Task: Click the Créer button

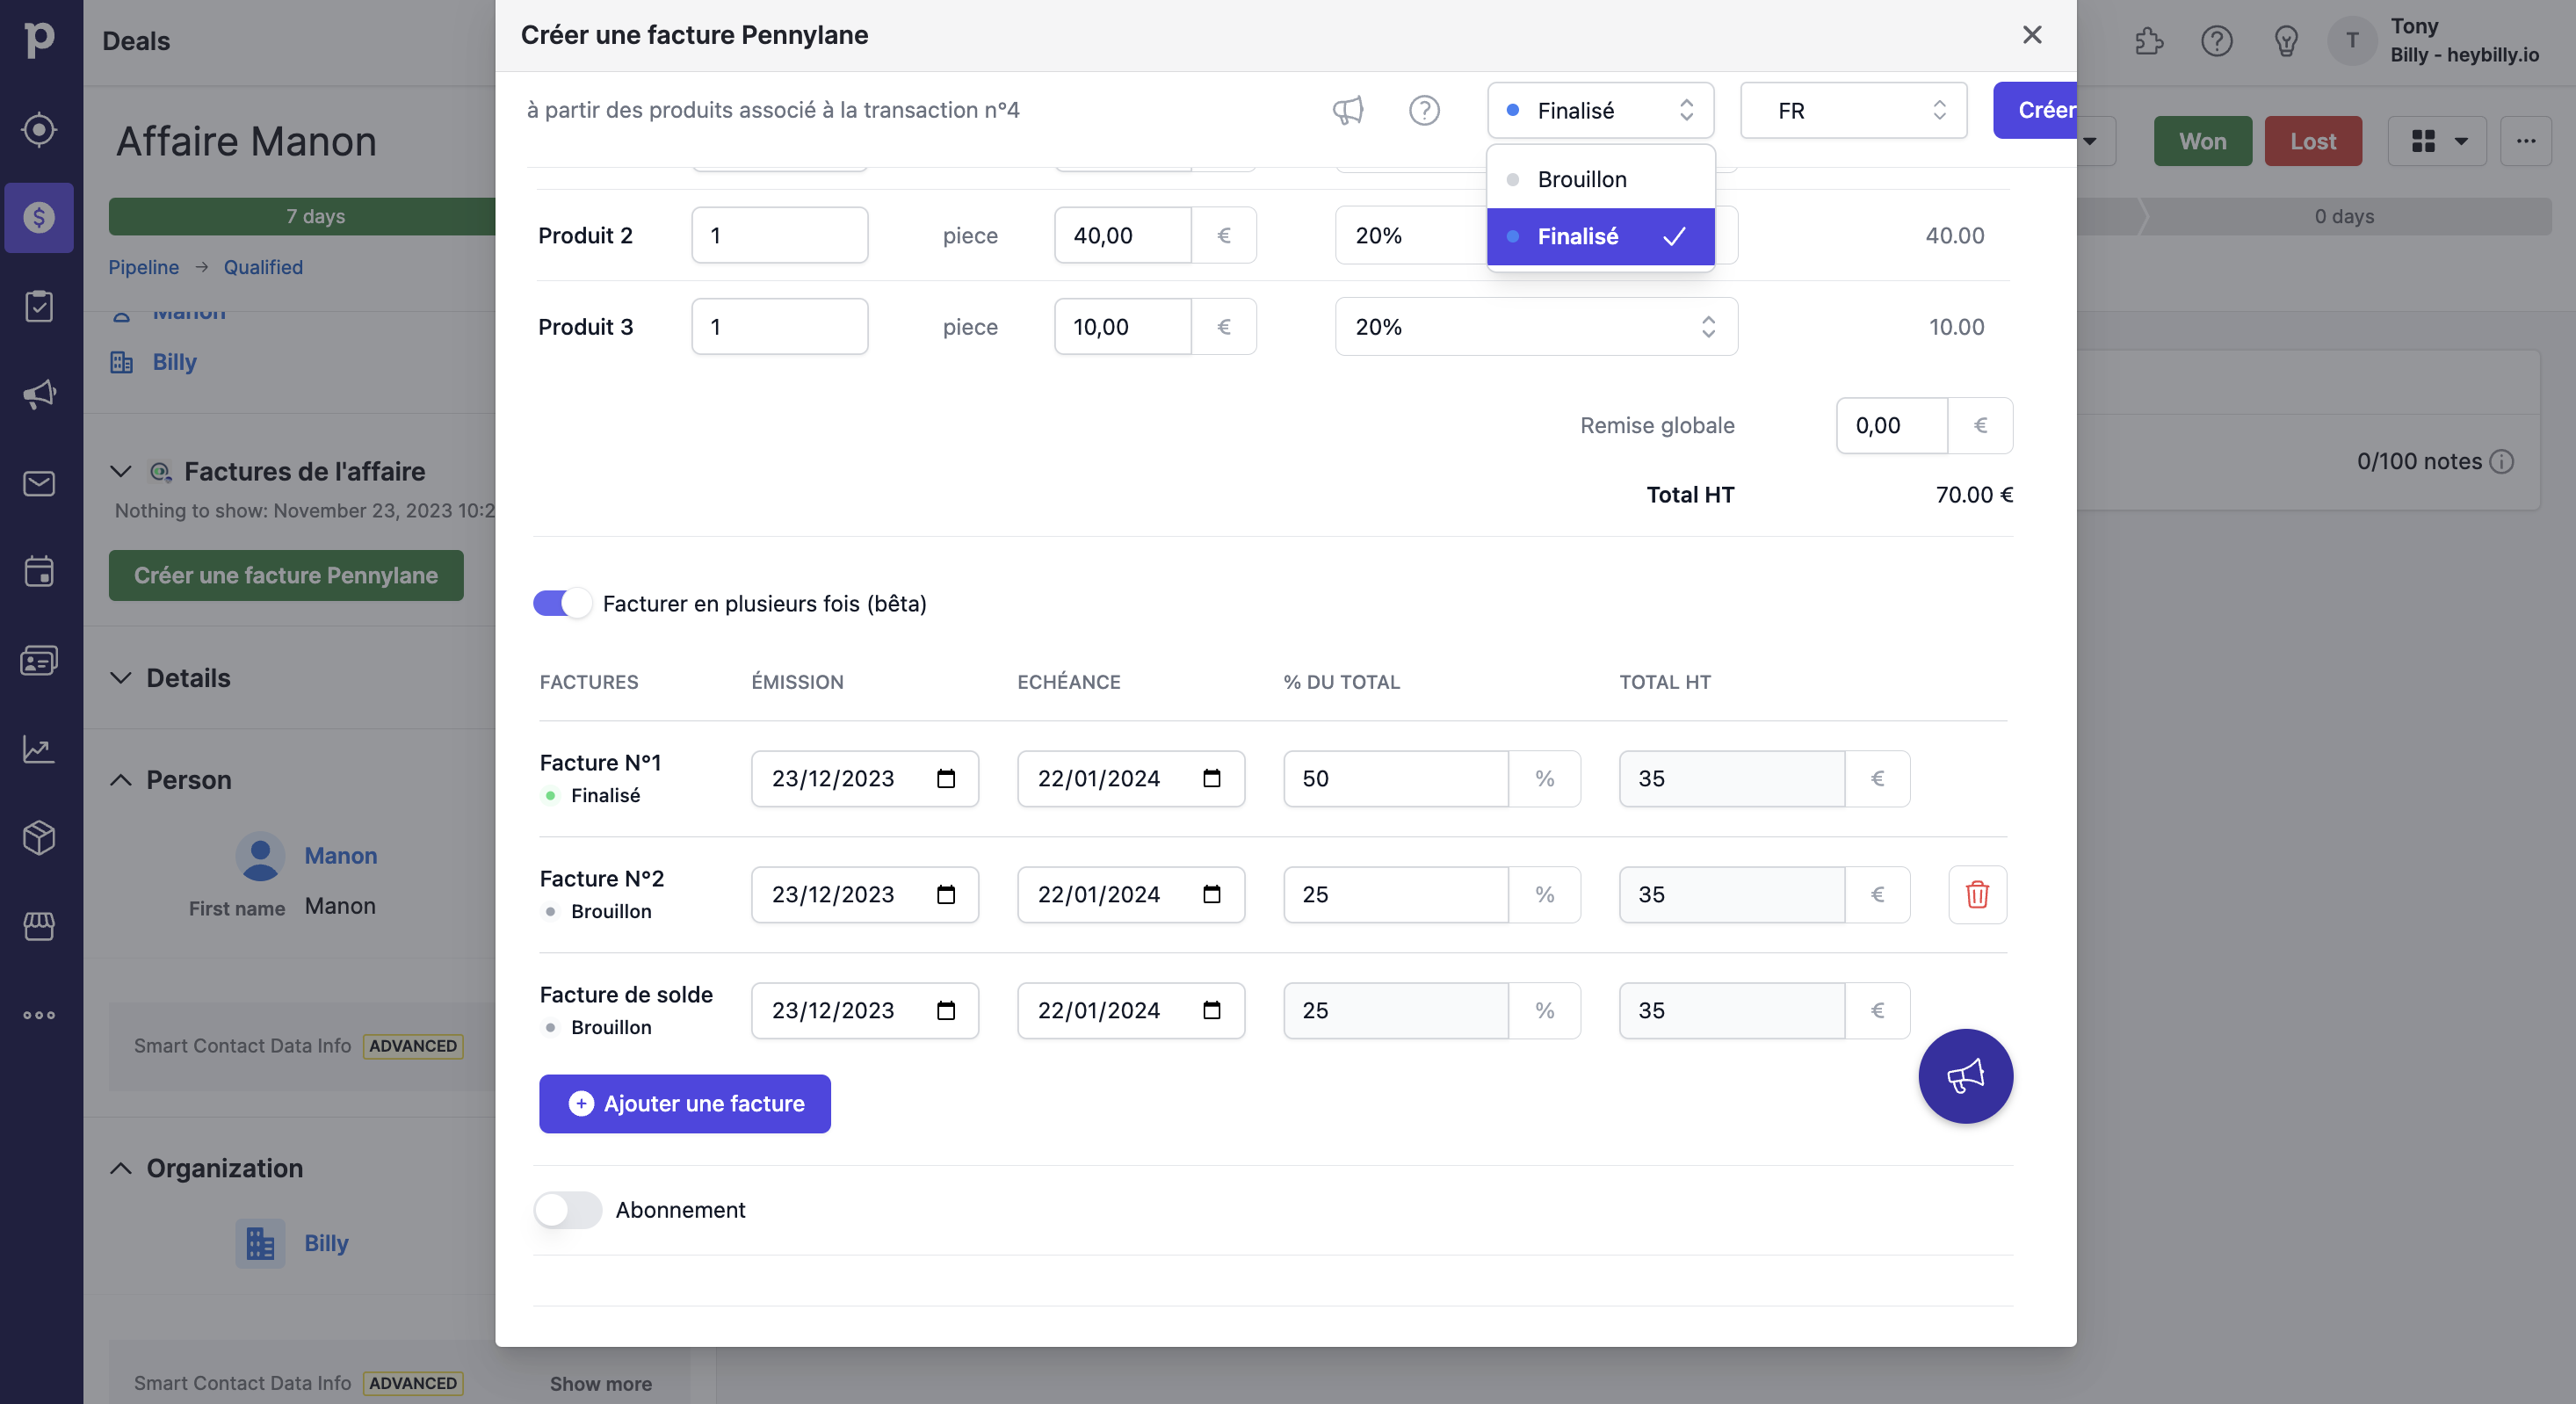Action: (x=2035, y=110)
